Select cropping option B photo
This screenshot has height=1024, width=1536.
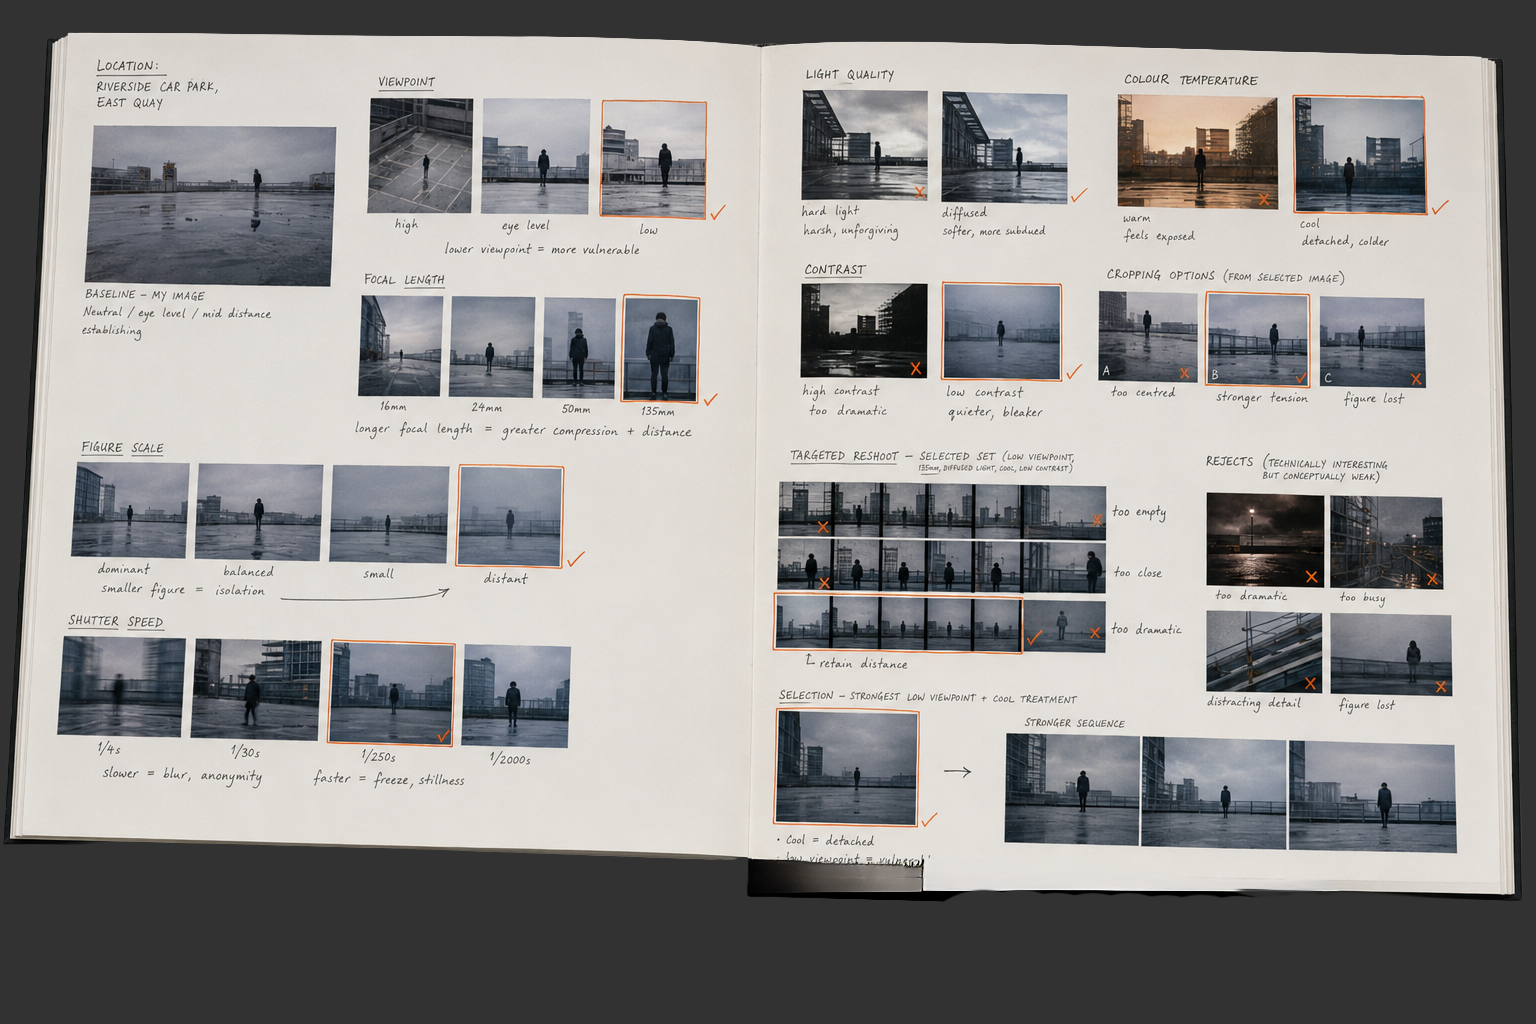coord(1257,340)
